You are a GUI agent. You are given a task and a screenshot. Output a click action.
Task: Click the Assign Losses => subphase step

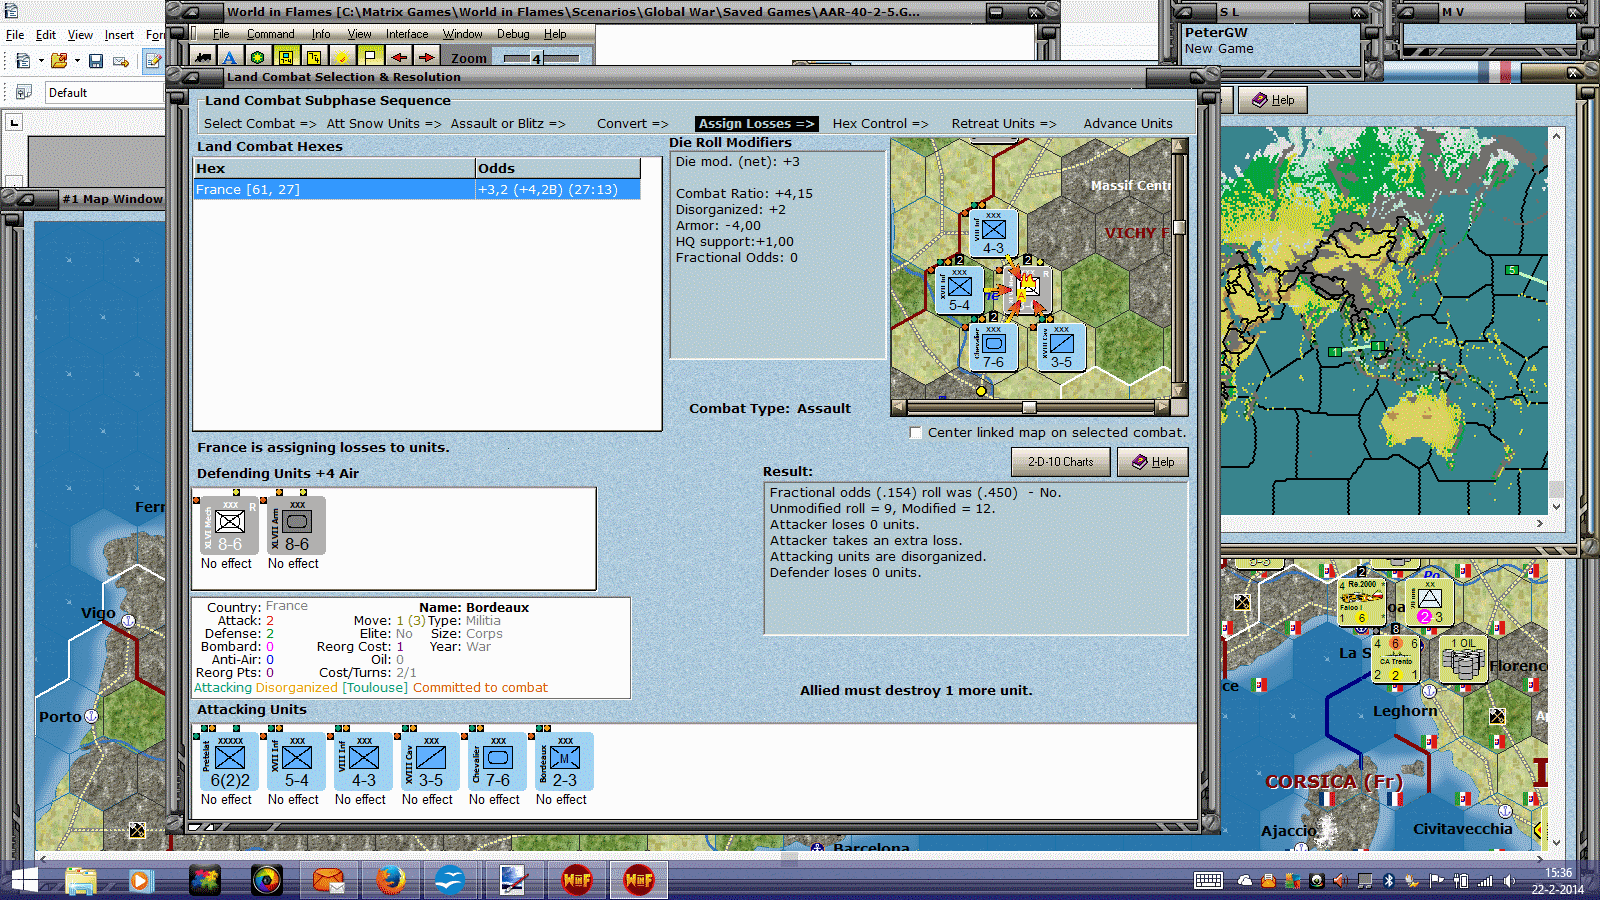coord(756,124)
